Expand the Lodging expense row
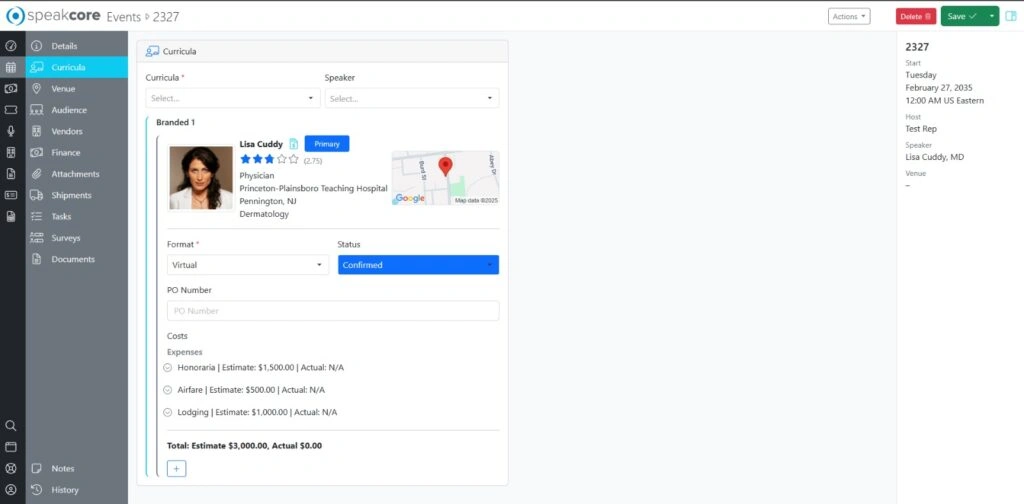This screenshot has height=504, width=1024. 168,412
